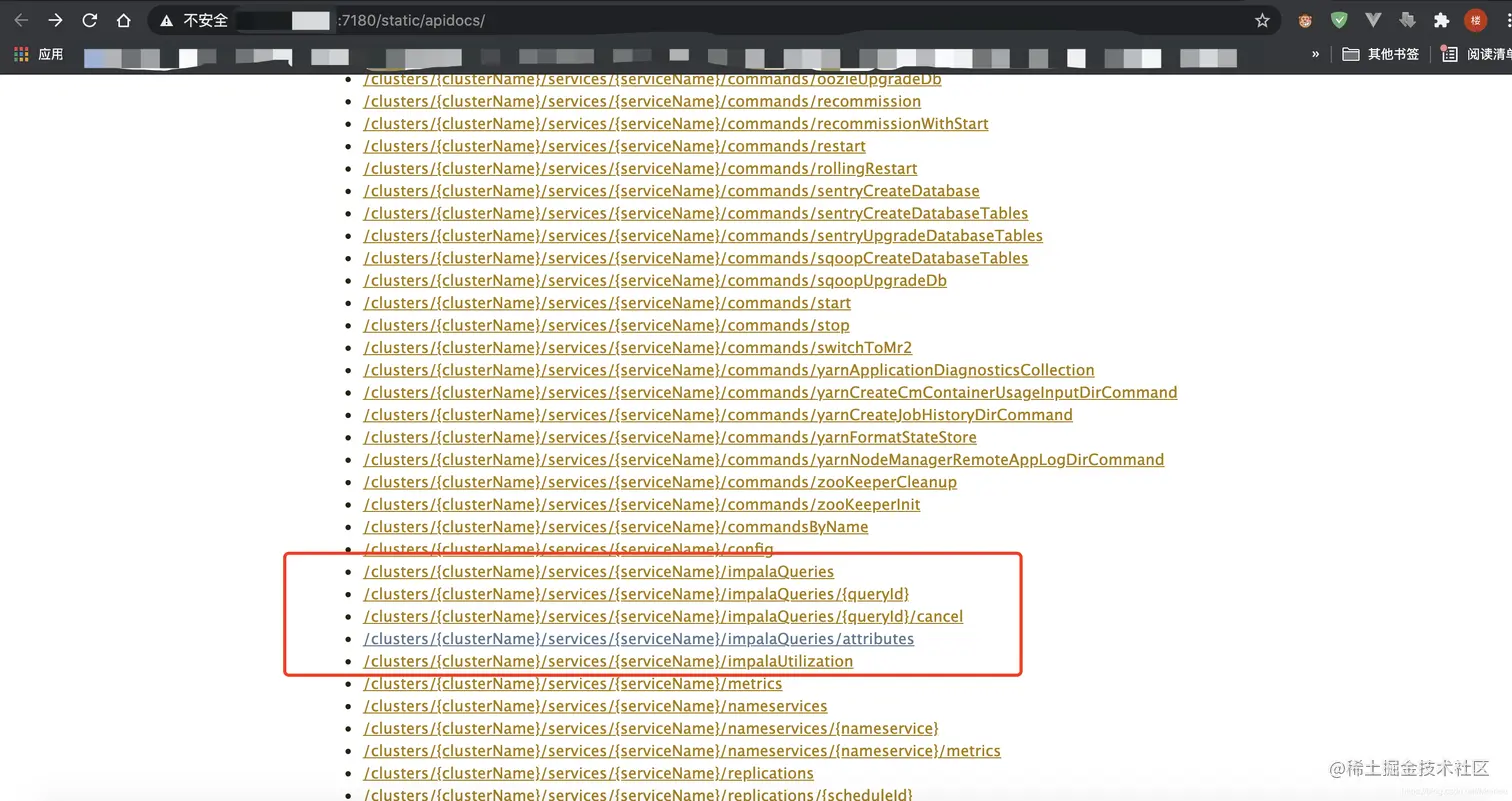The width and height of the screenshot is (1512, 801).
Task: Open the nameservices list link
Action: tap(595, 706)
